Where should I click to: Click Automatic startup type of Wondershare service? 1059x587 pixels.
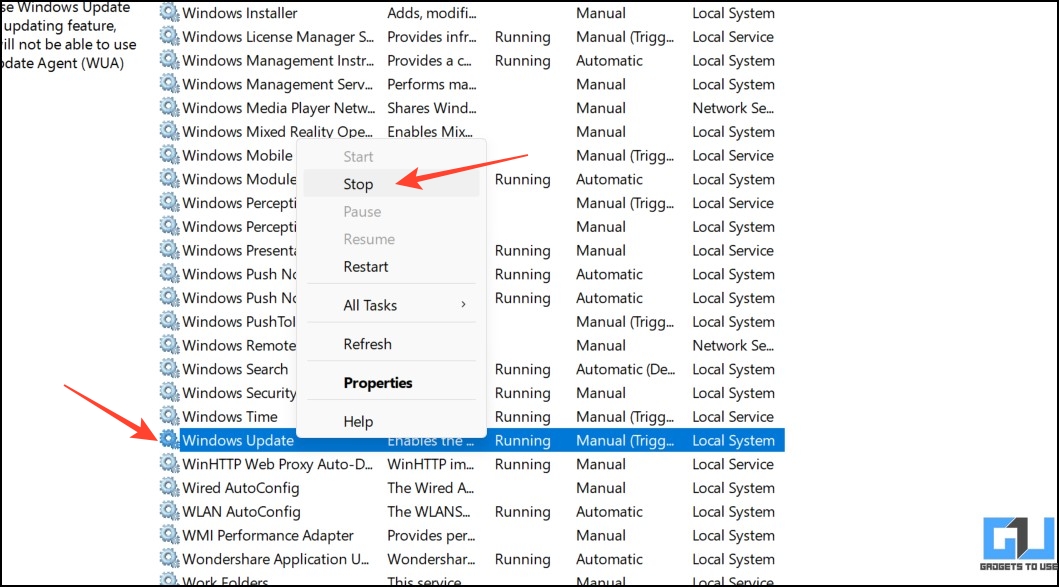click(x=609, y=559)
